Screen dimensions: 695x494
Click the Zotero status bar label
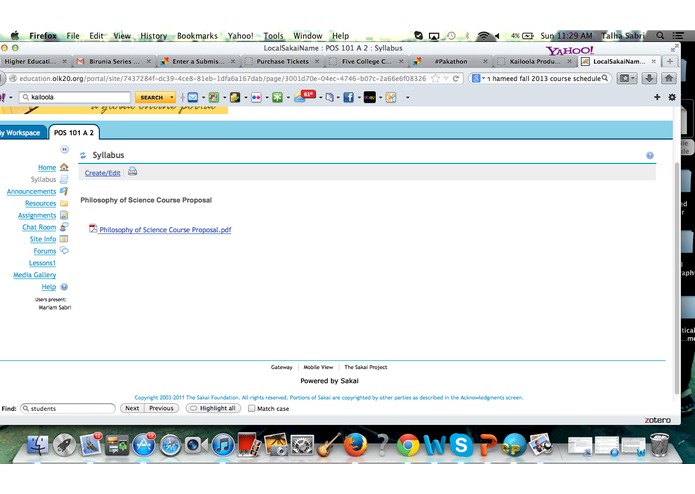tap(657, 420)
